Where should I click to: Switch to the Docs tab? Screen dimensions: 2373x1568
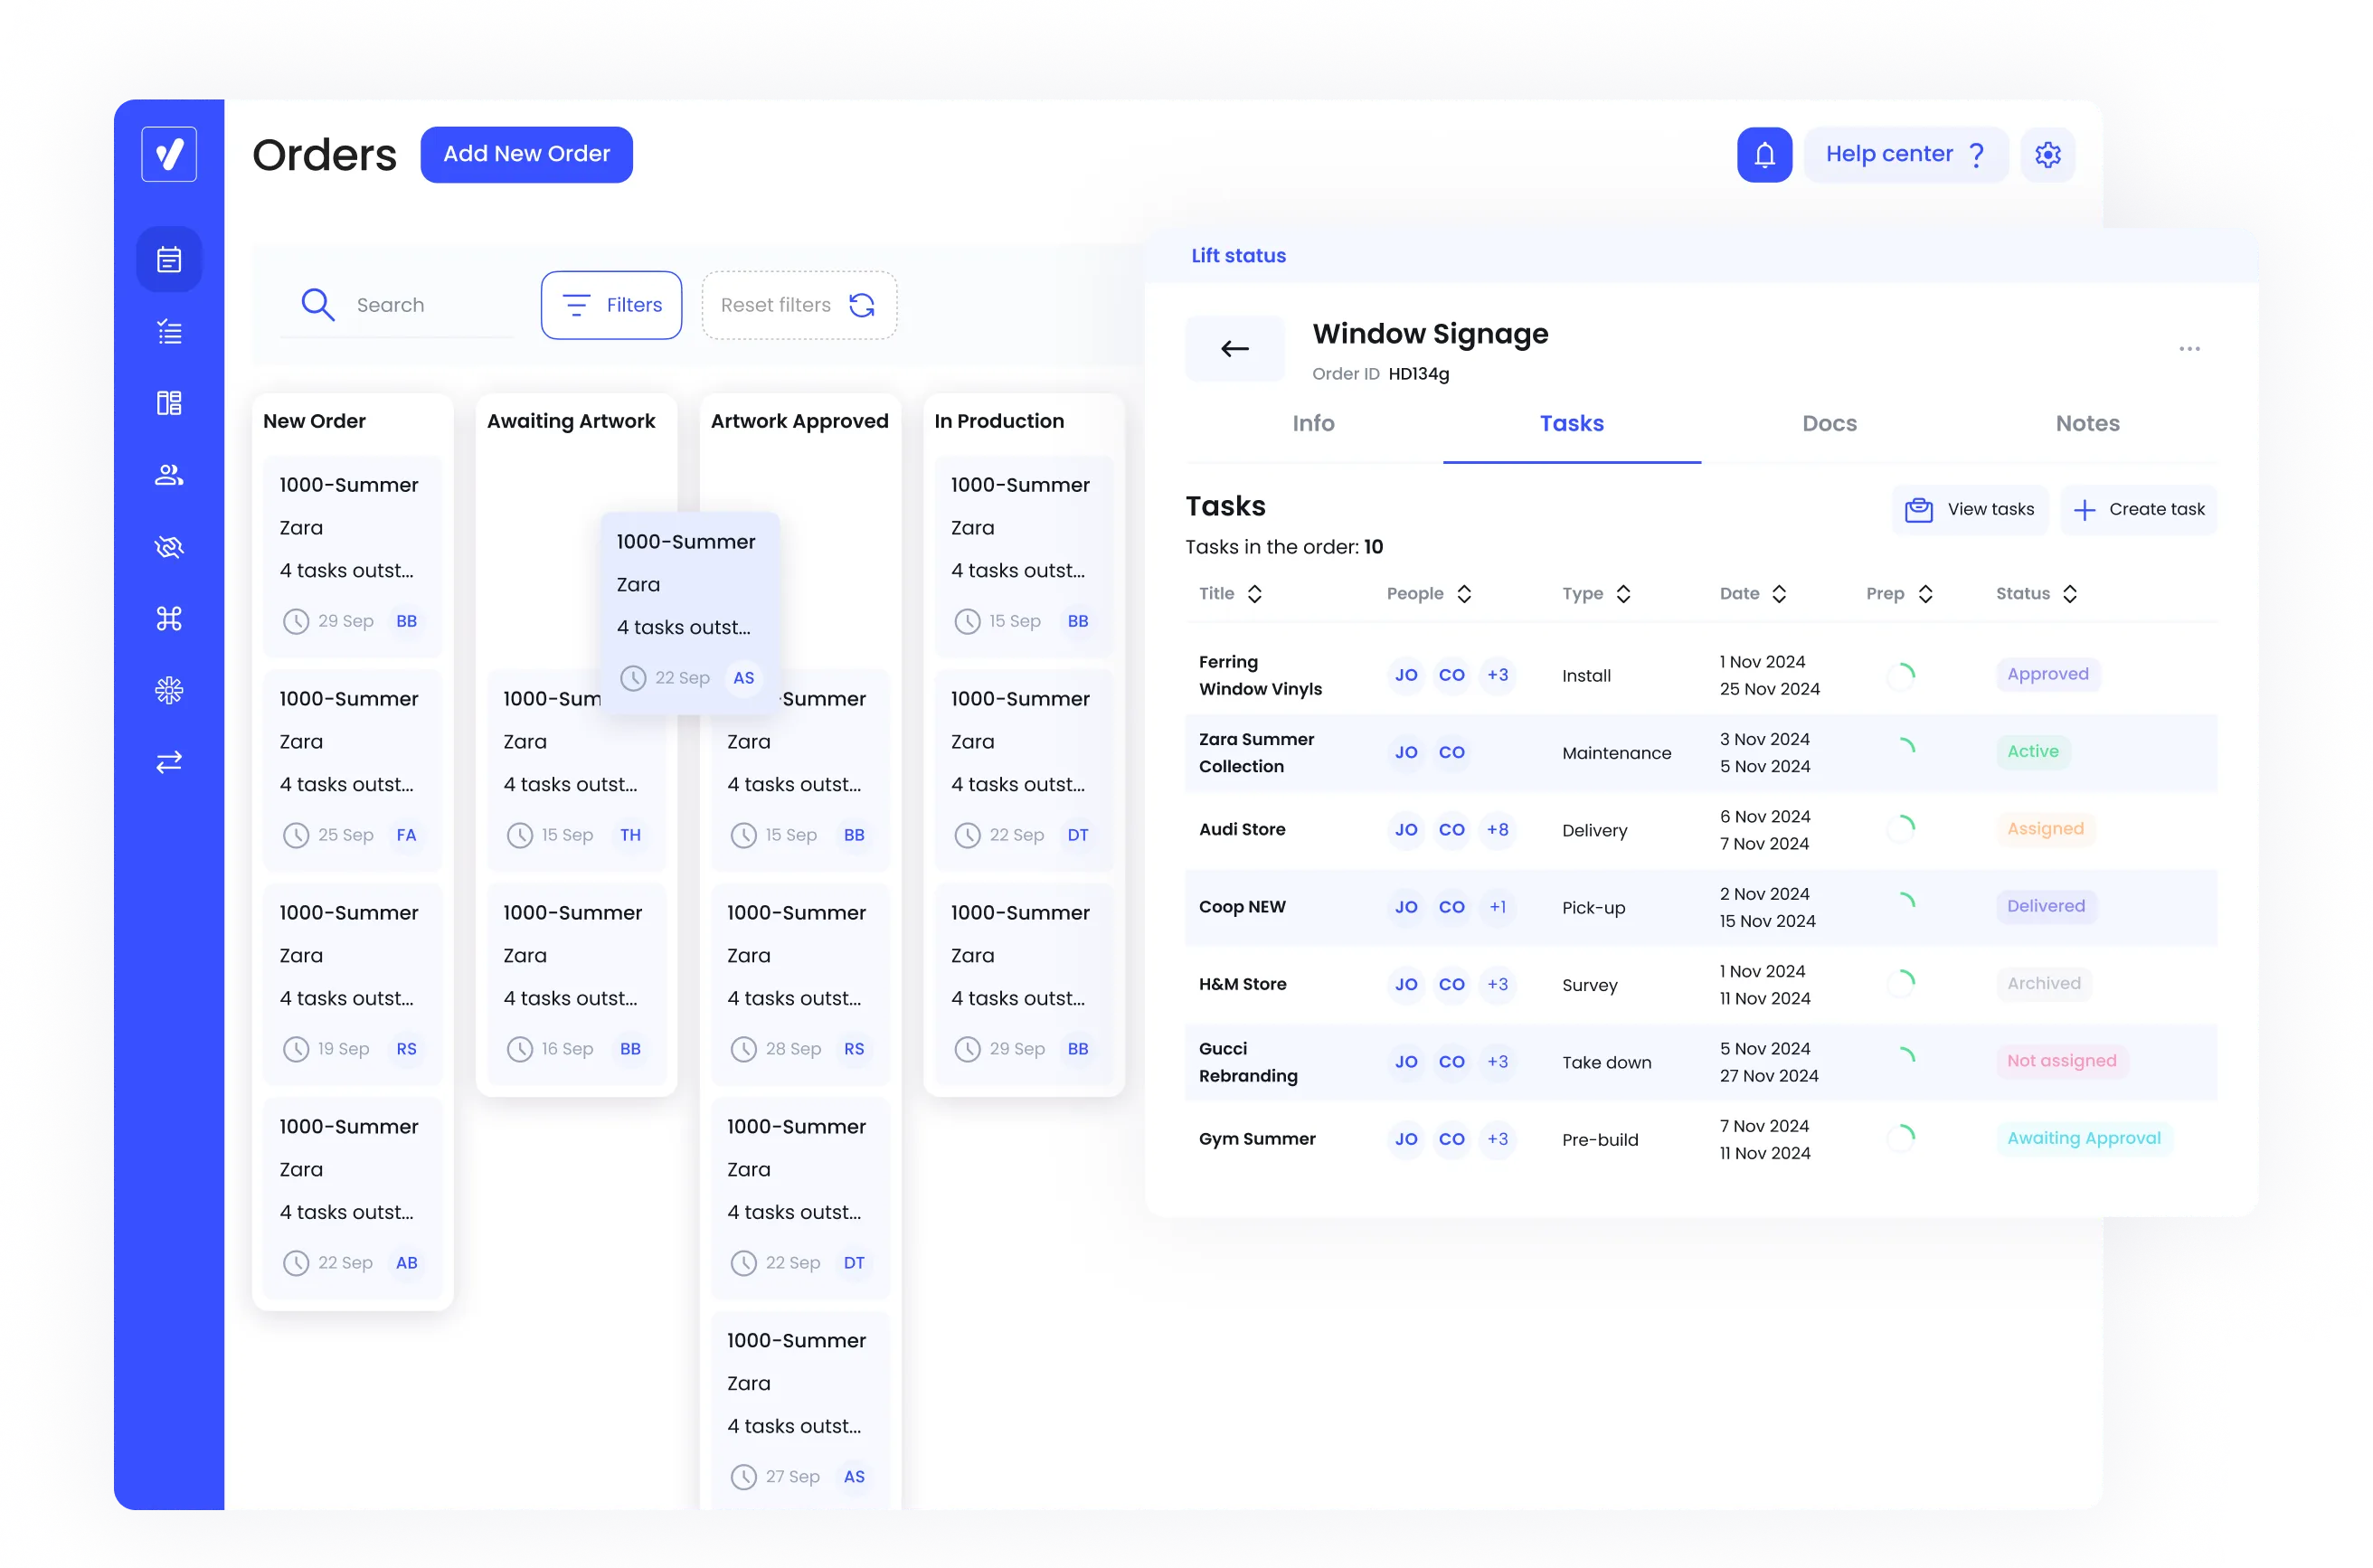pos(1829,423)
